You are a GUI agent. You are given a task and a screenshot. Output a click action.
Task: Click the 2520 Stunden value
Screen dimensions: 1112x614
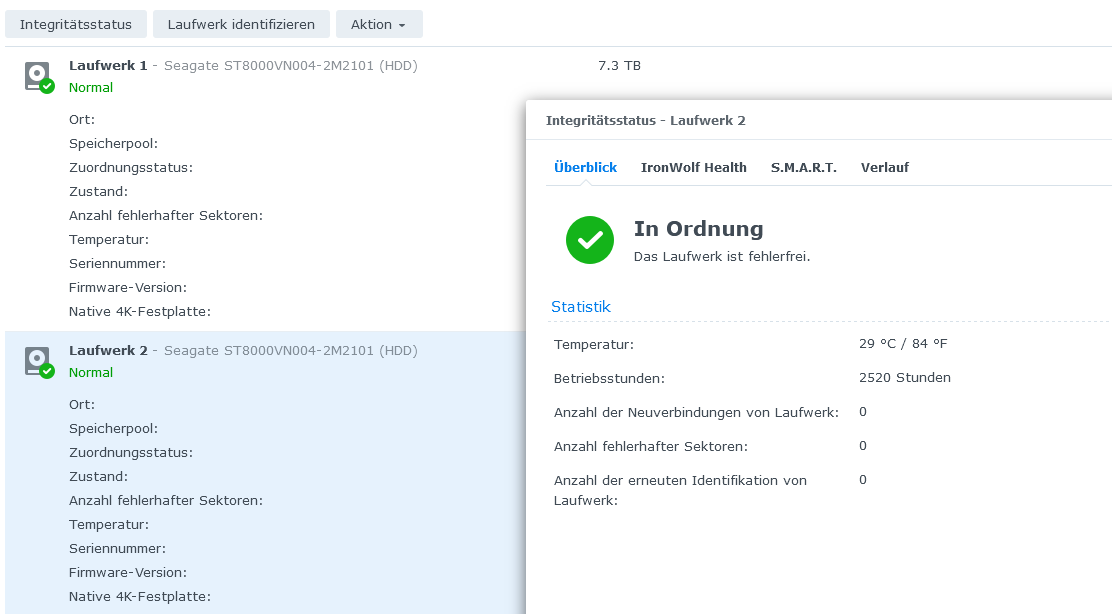[904, 378]
